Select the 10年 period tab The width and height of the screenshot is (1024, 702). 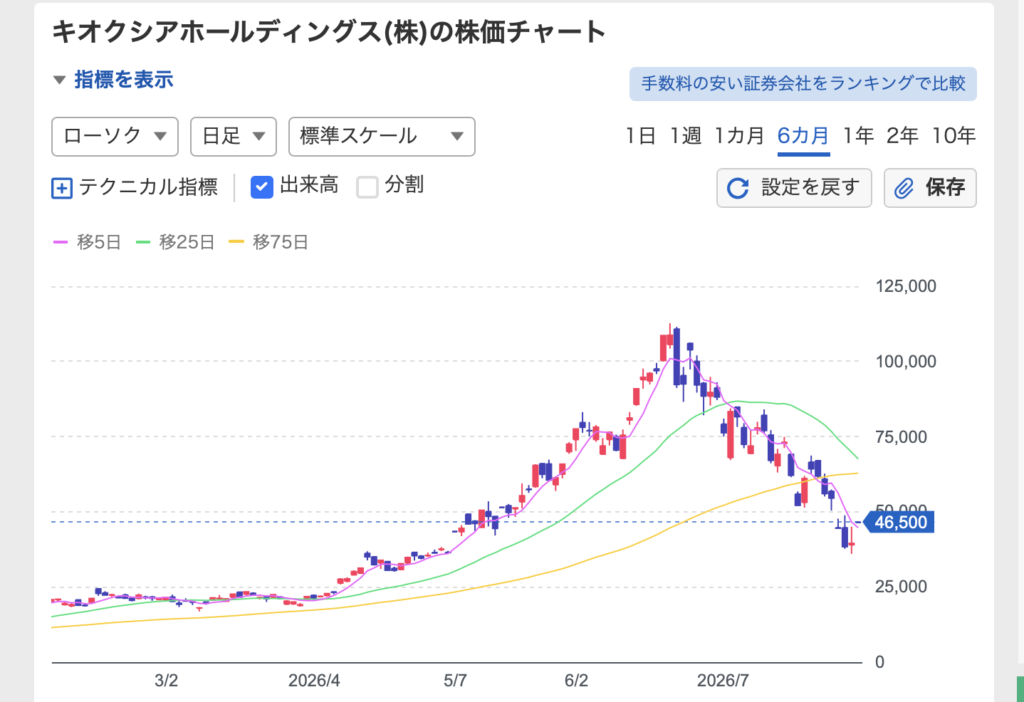click(x=953, y=136)
